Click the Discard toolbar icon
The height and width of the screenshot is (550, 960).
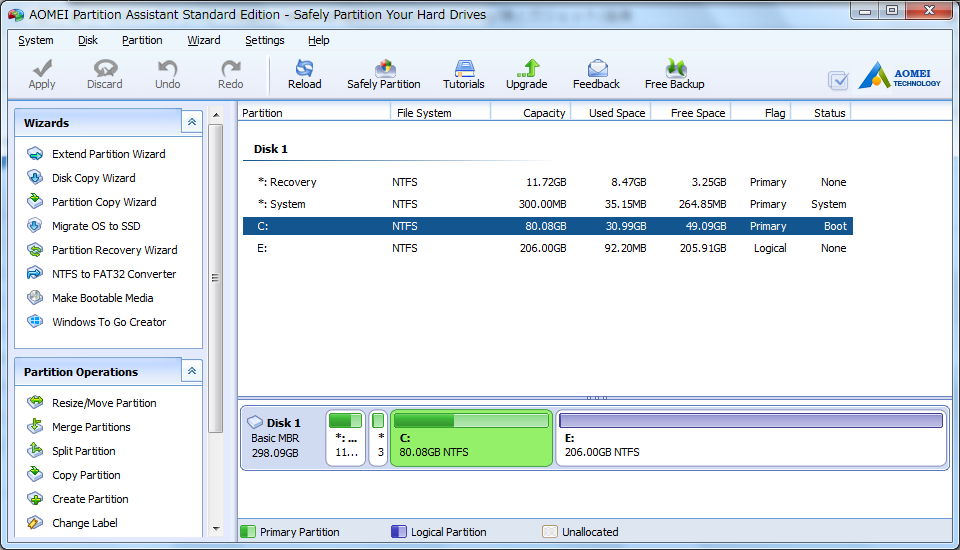[105, 67]
